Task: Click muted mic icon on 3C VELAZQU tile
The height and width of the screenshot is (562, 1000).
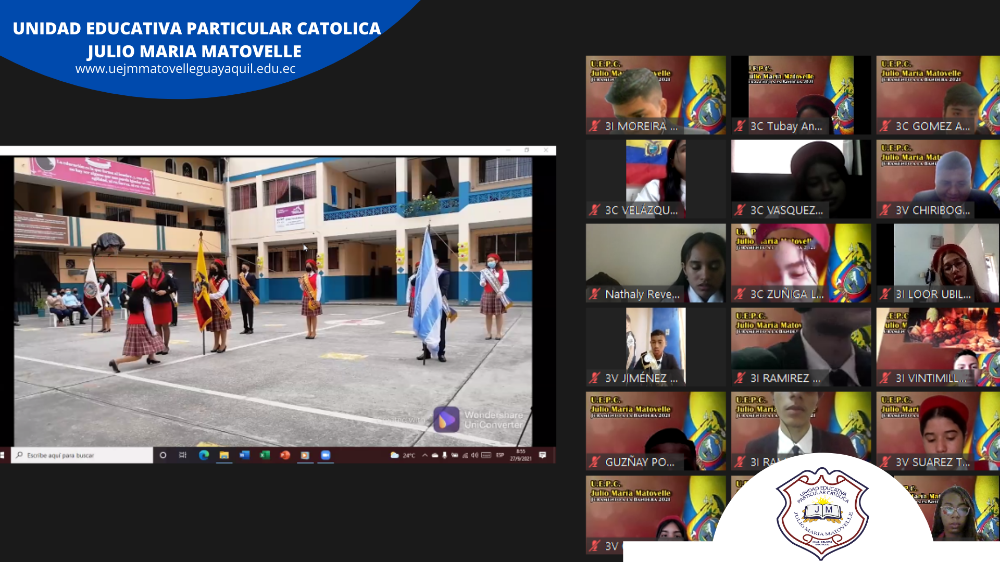Action: tap(595, 210)
